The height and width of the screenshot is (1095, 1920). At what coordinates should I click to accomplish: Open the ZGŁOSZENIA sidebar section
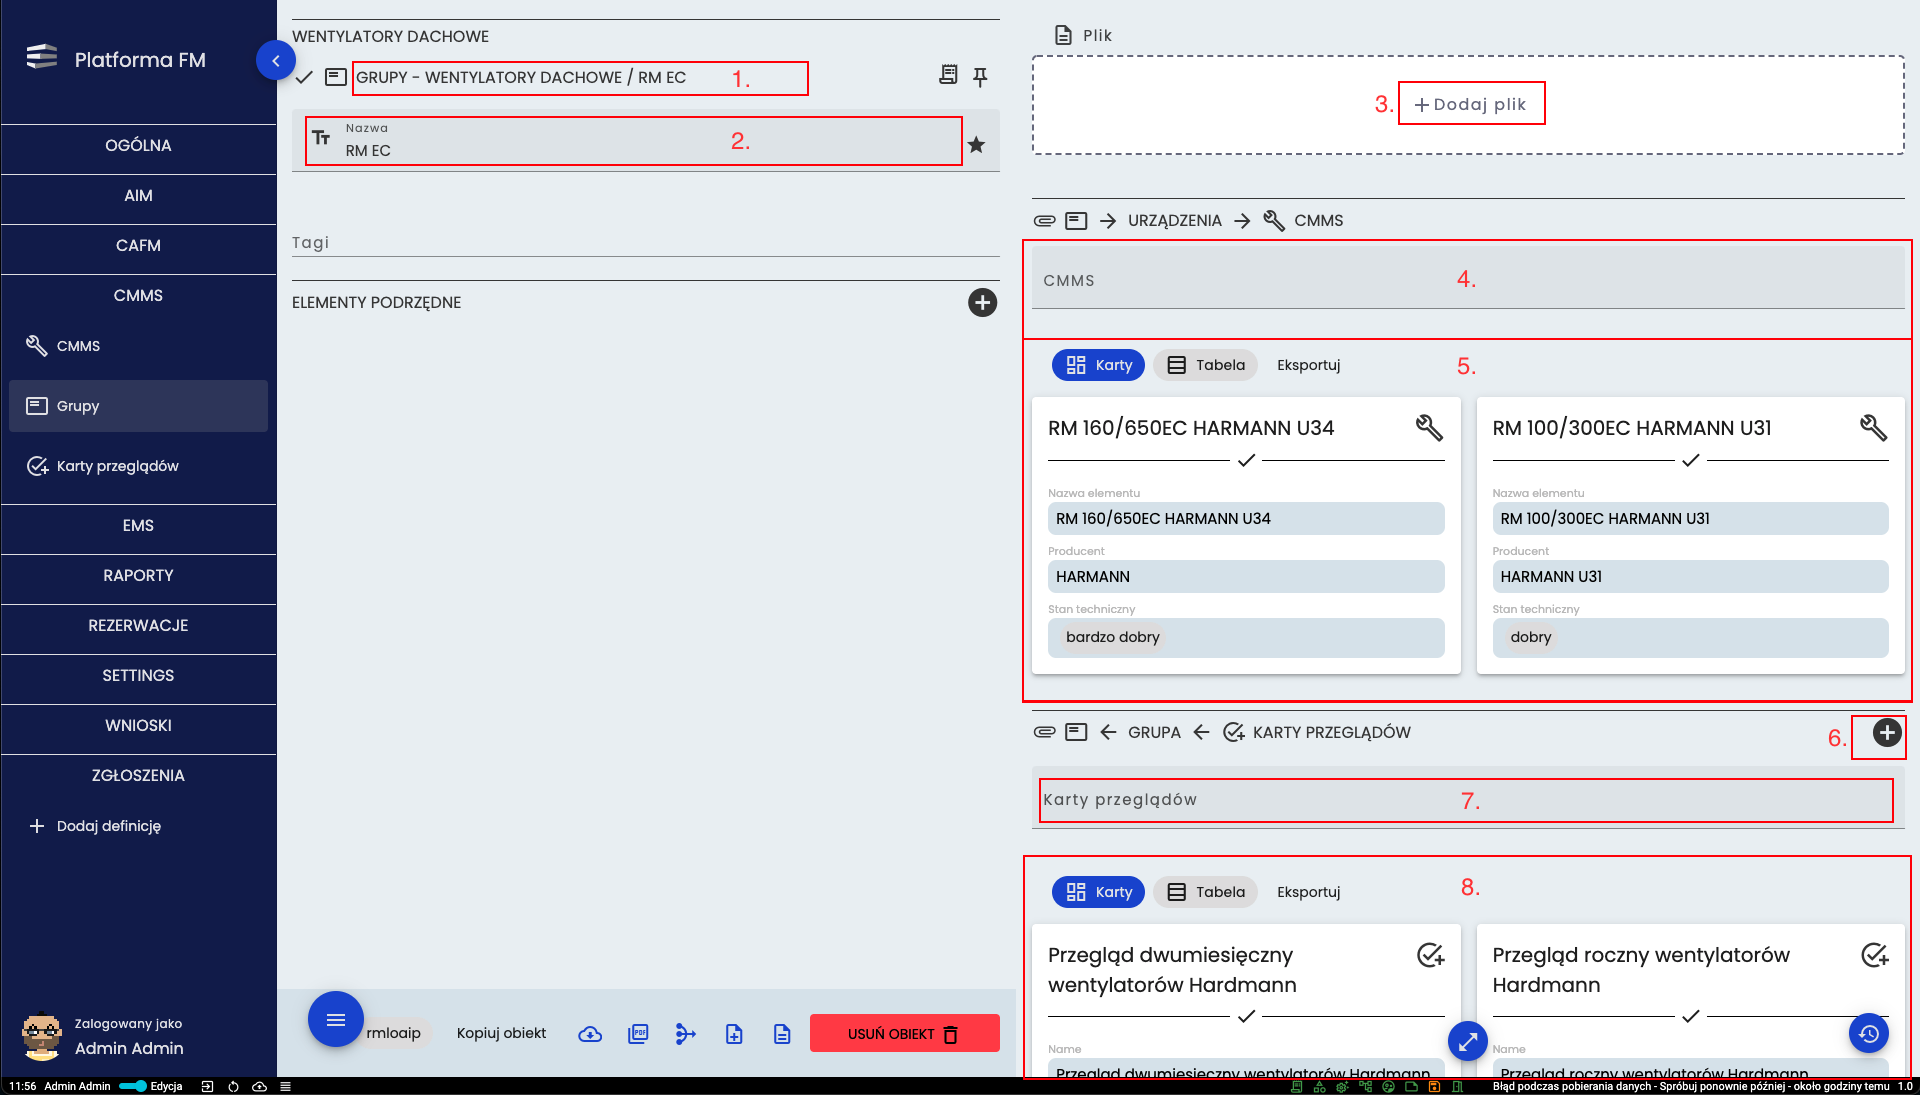pos(138,776)
